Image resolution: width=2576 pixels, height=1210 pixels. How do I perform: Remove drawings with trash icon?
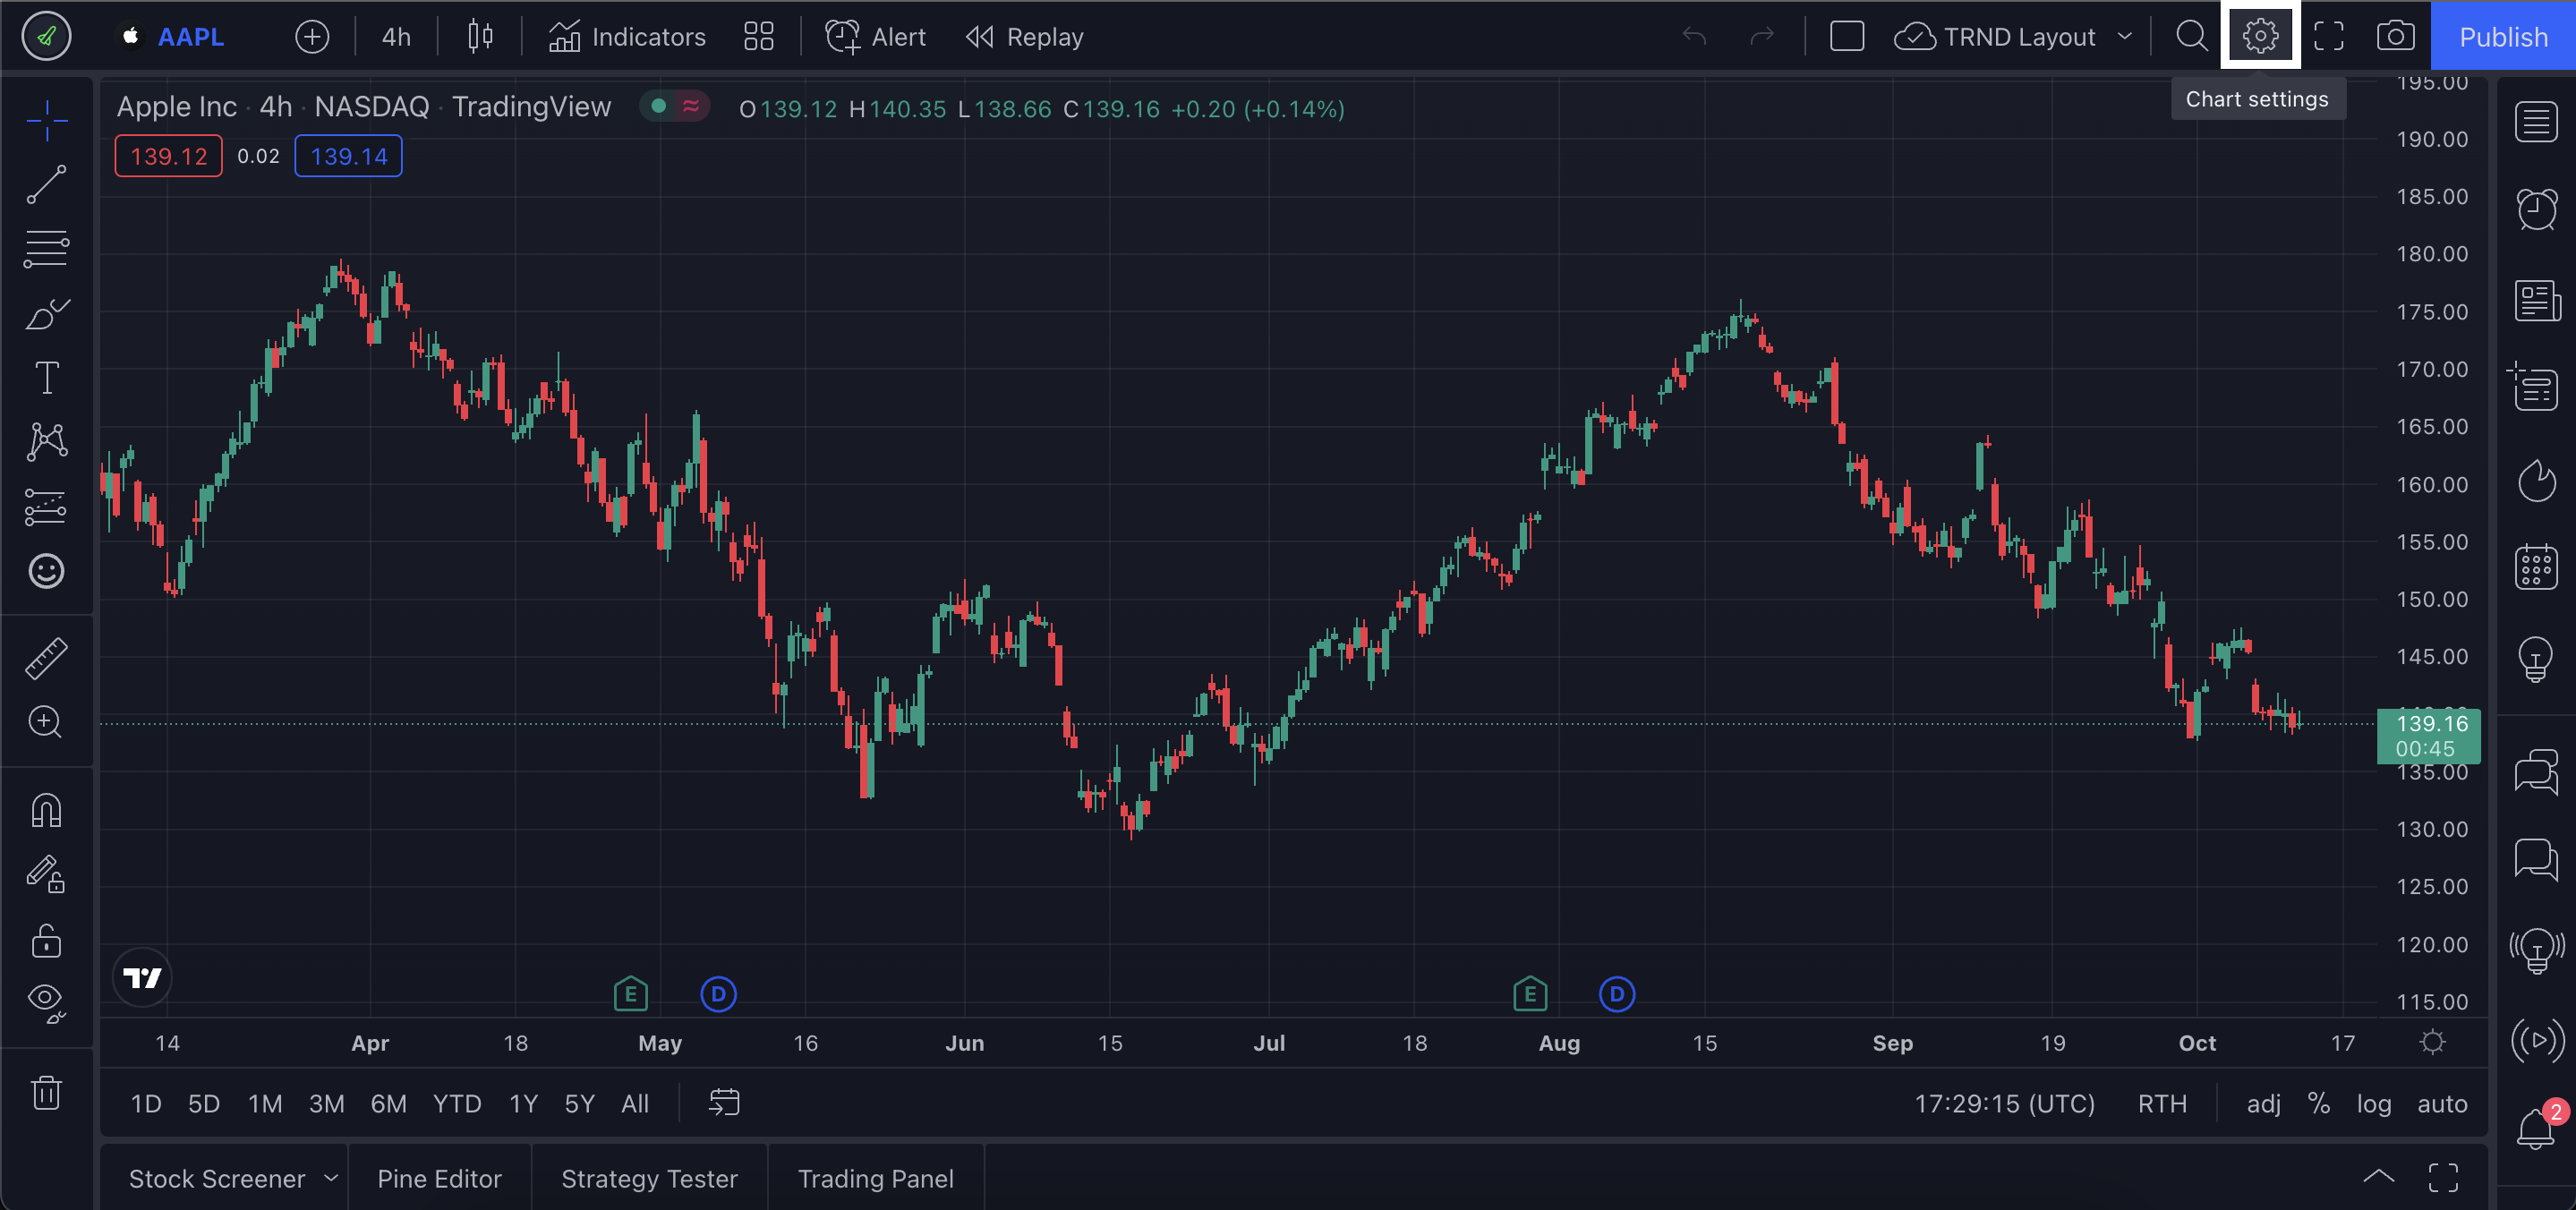click(x=46, y=1092)
